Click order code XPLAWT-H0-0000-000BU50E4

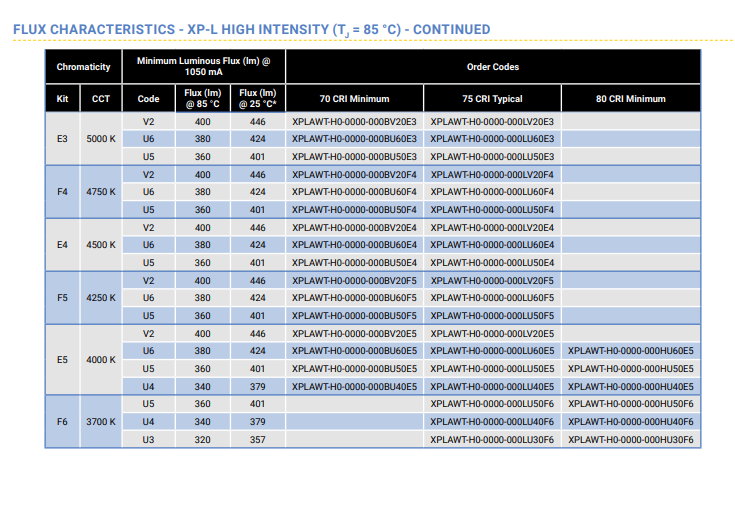(x=354, y=263)
